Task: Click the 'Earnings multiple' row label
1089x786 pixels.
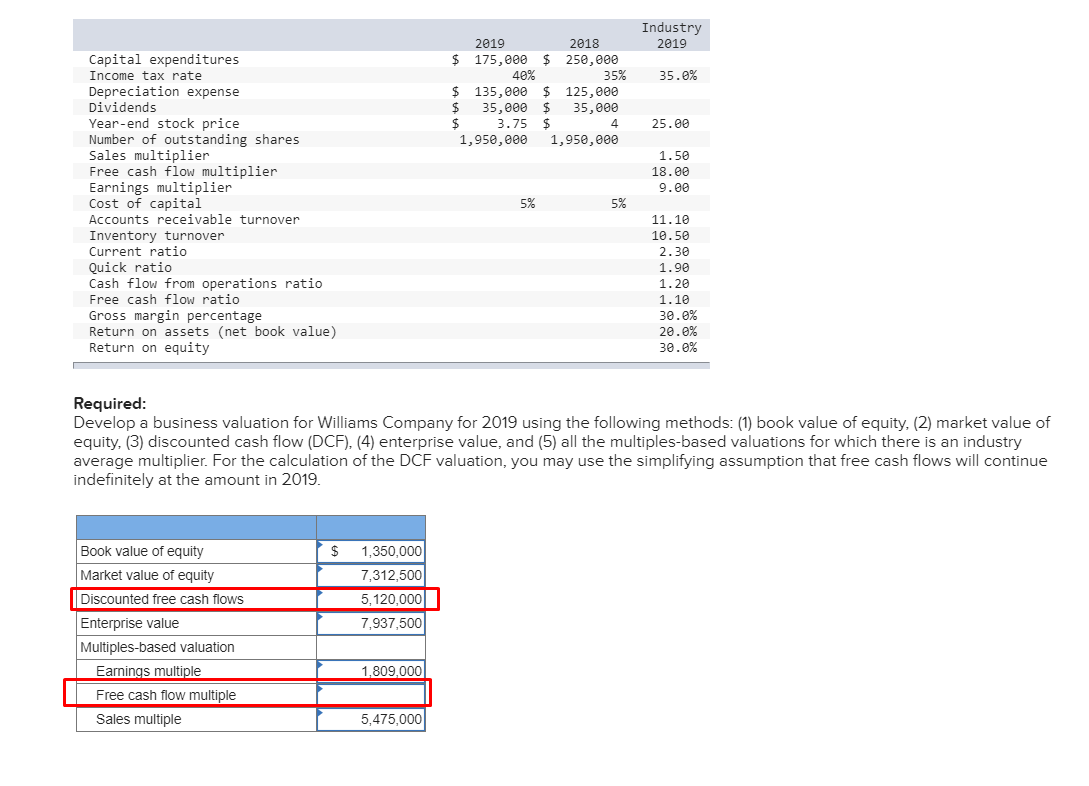Action: point(149,671)
